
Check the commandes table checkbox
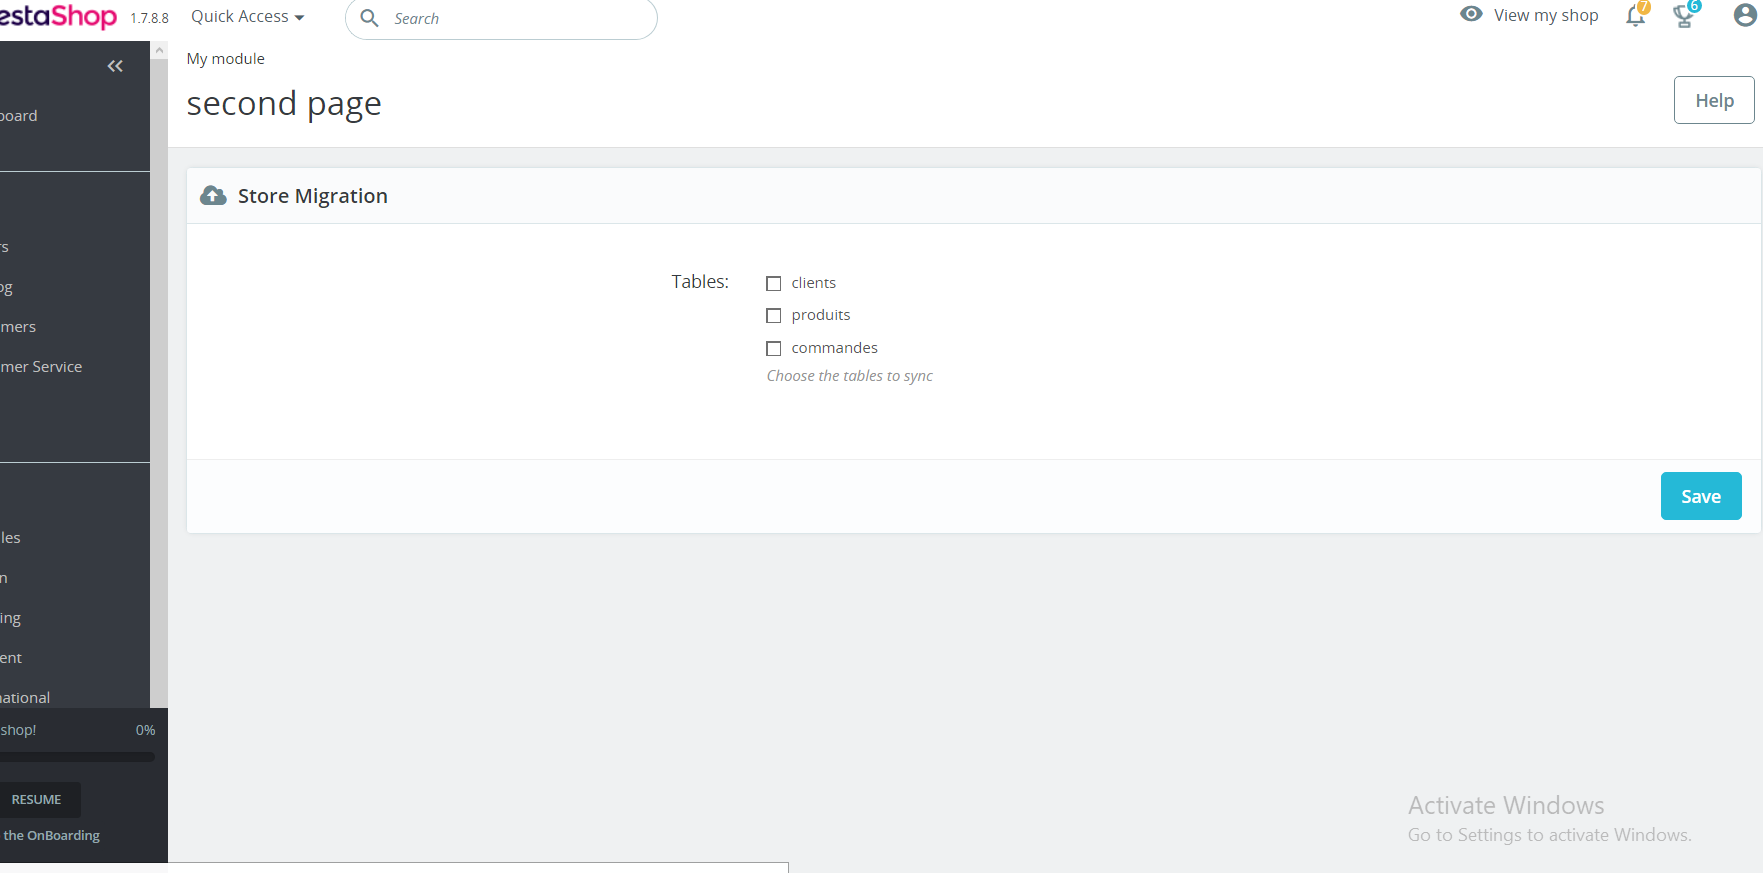[x=773, y=348]
